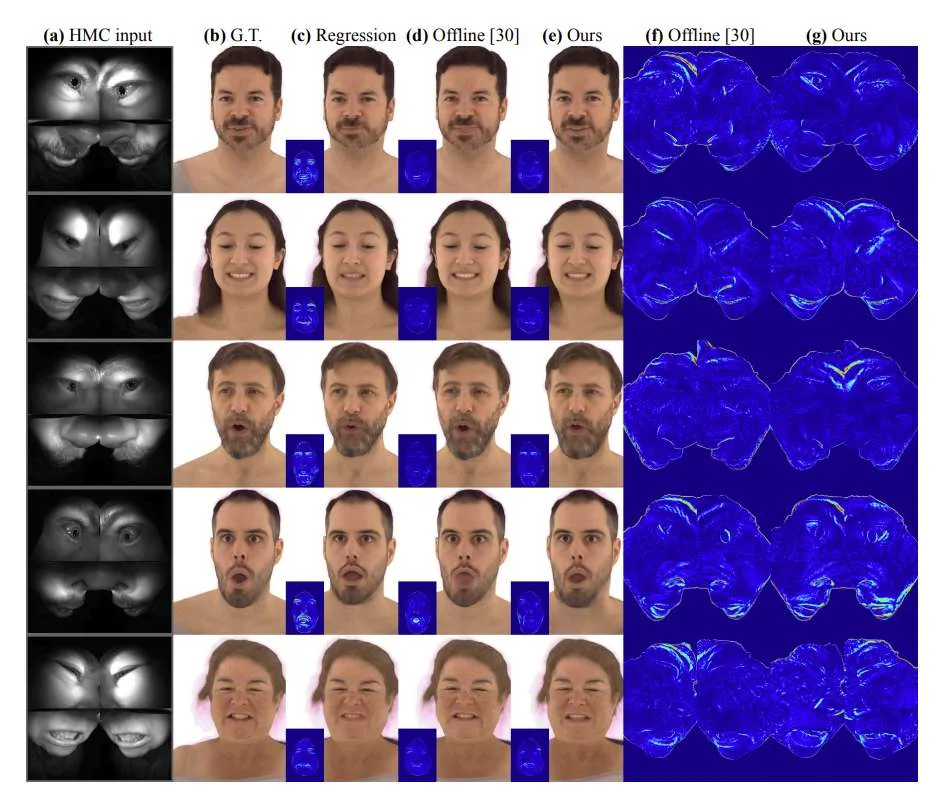Open Regression face render in first row
Screen dimensions: 946x789
[360, 119]
